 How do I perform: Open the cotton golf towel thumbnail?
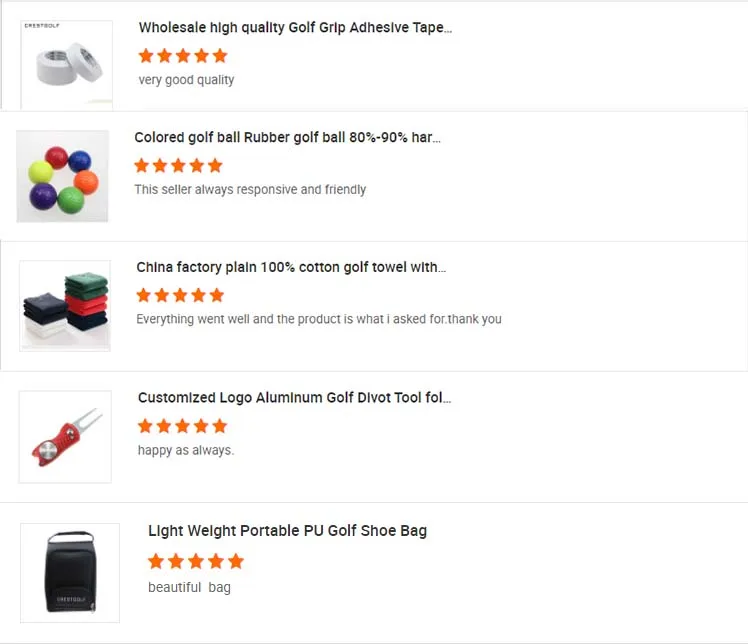click(x=65, y=306)
